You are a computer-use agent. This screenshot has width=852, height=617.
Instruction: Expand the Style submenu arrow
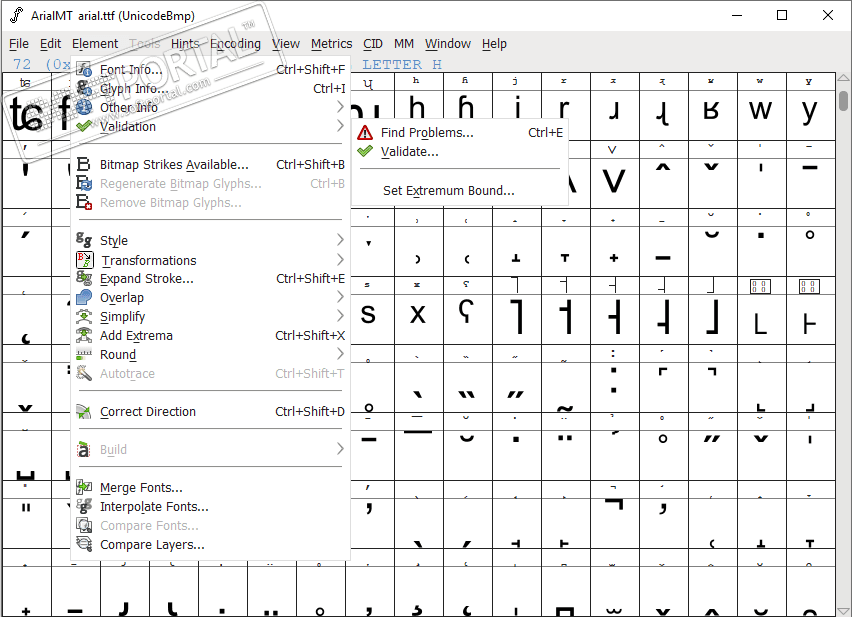(340, 240)
